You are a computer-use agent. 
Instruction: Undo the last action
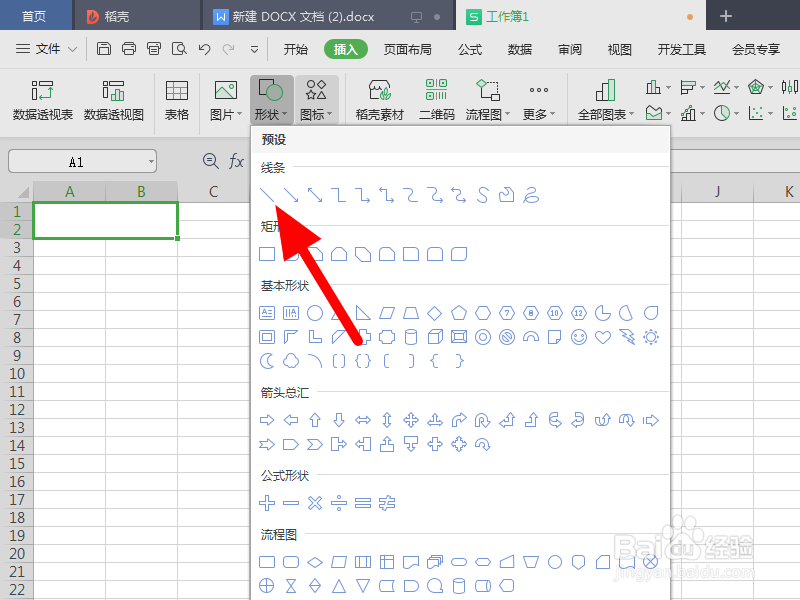point(204,49)
